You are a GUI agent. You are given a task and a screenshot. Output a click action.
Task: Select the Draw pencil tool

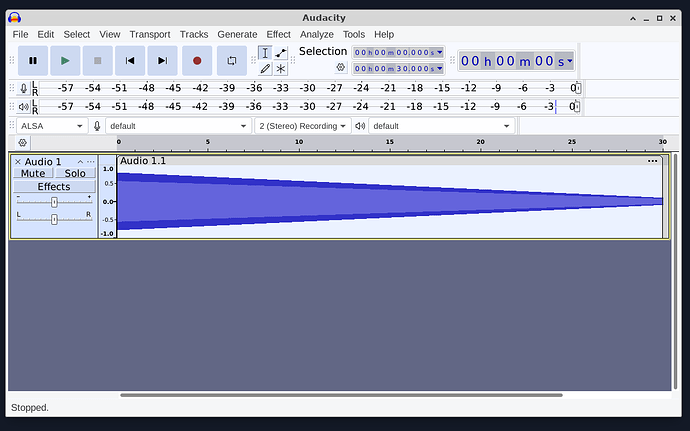pos(265,69)
